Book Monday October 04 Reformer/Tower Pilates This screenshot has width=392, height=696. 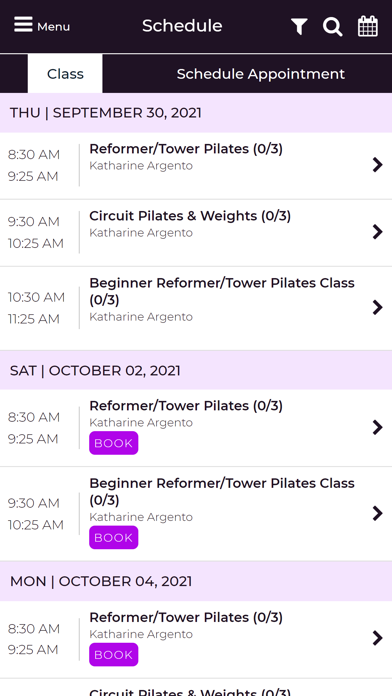click(114, 655)
